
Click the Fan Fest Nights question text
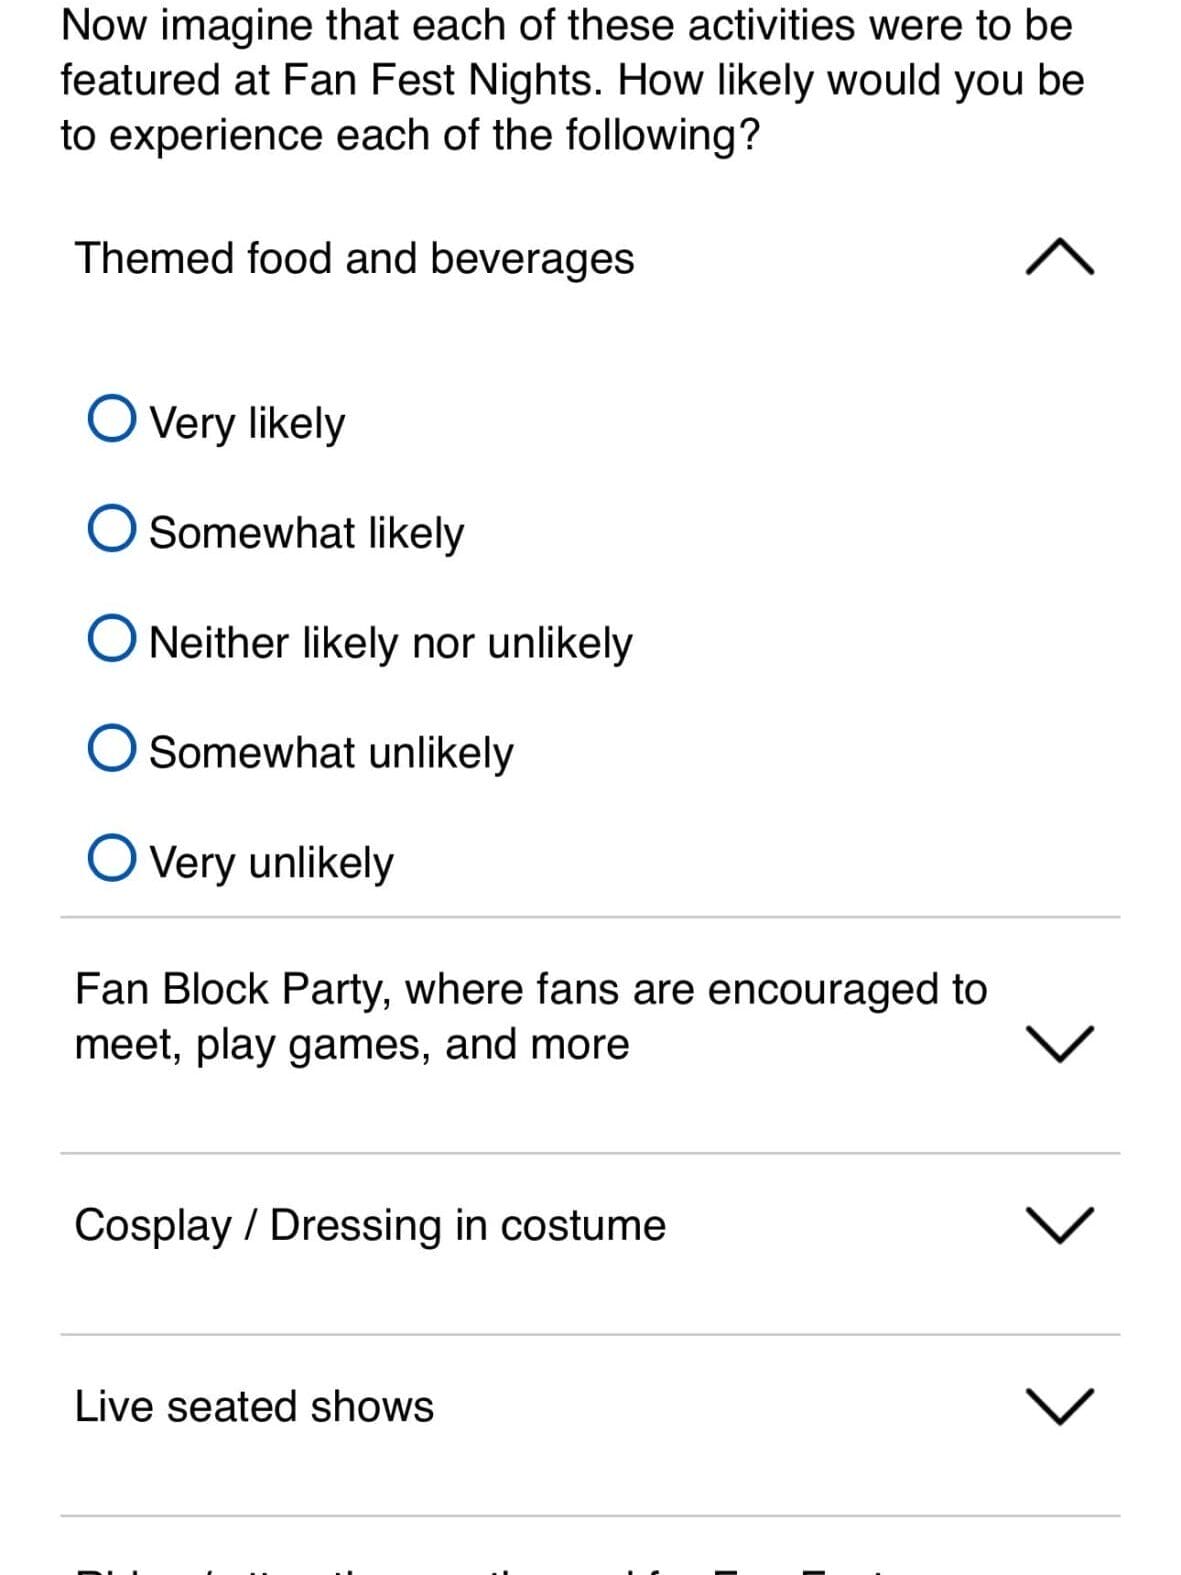pyautogui.click(x=572, y=80)
